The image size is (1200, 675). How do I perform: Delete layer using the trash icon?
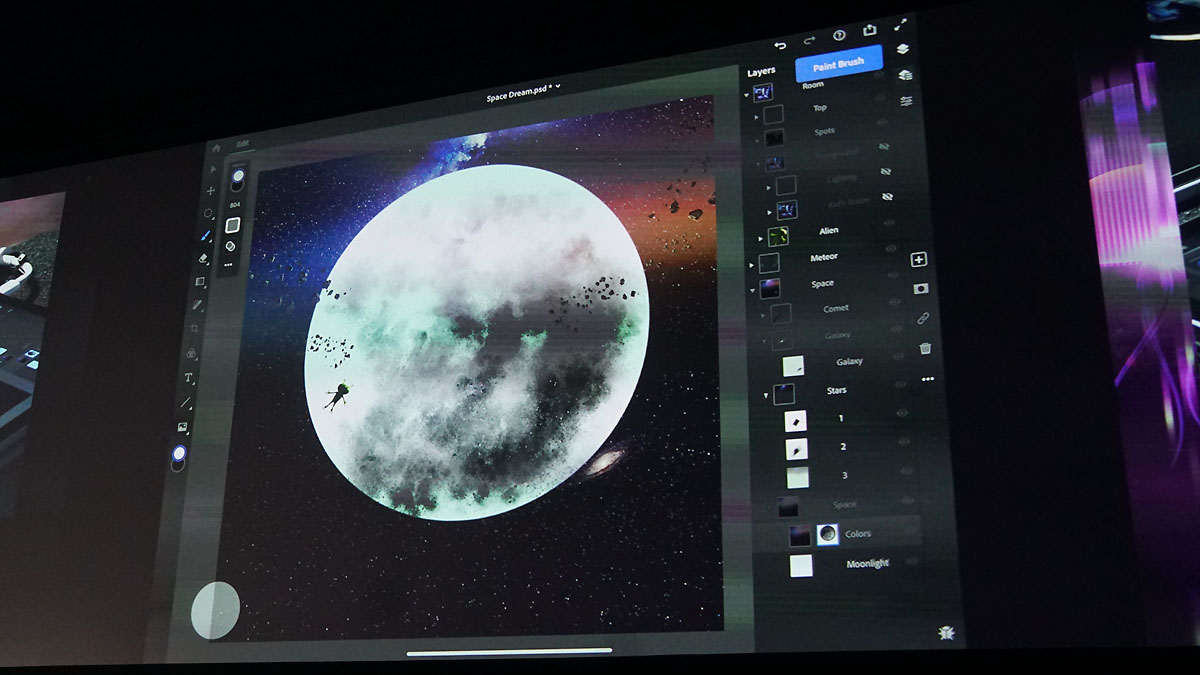(925, 348)
